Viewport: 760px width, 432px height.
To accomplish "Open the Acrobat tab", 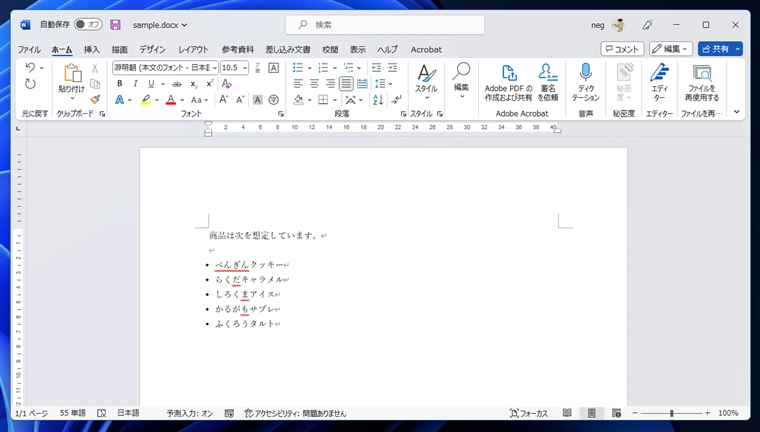I will click(x=426, y=49).
